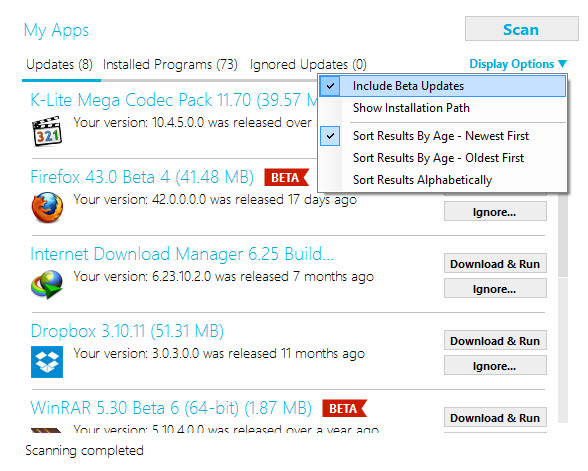Download & Run Internet Download Manager update

click(495, 264)
